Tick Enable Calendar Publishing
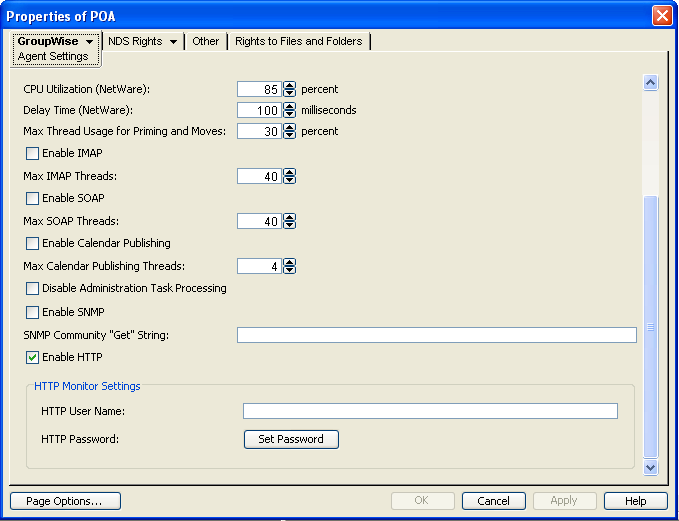 click(32, 243)
